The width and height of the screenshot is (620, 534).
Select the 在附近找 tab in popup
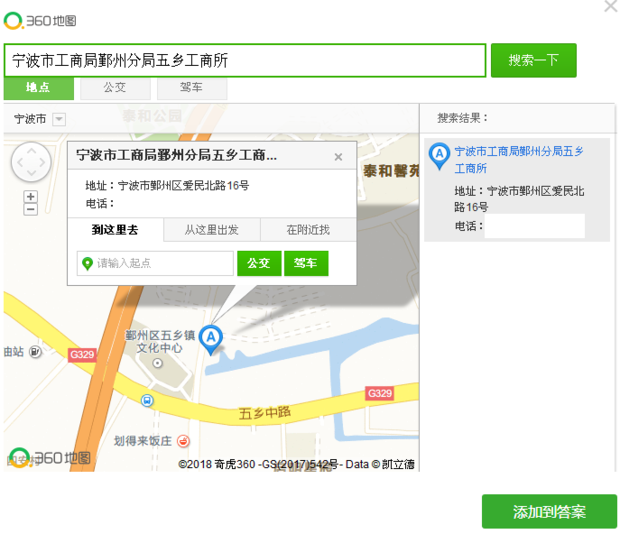click(308, 230)
